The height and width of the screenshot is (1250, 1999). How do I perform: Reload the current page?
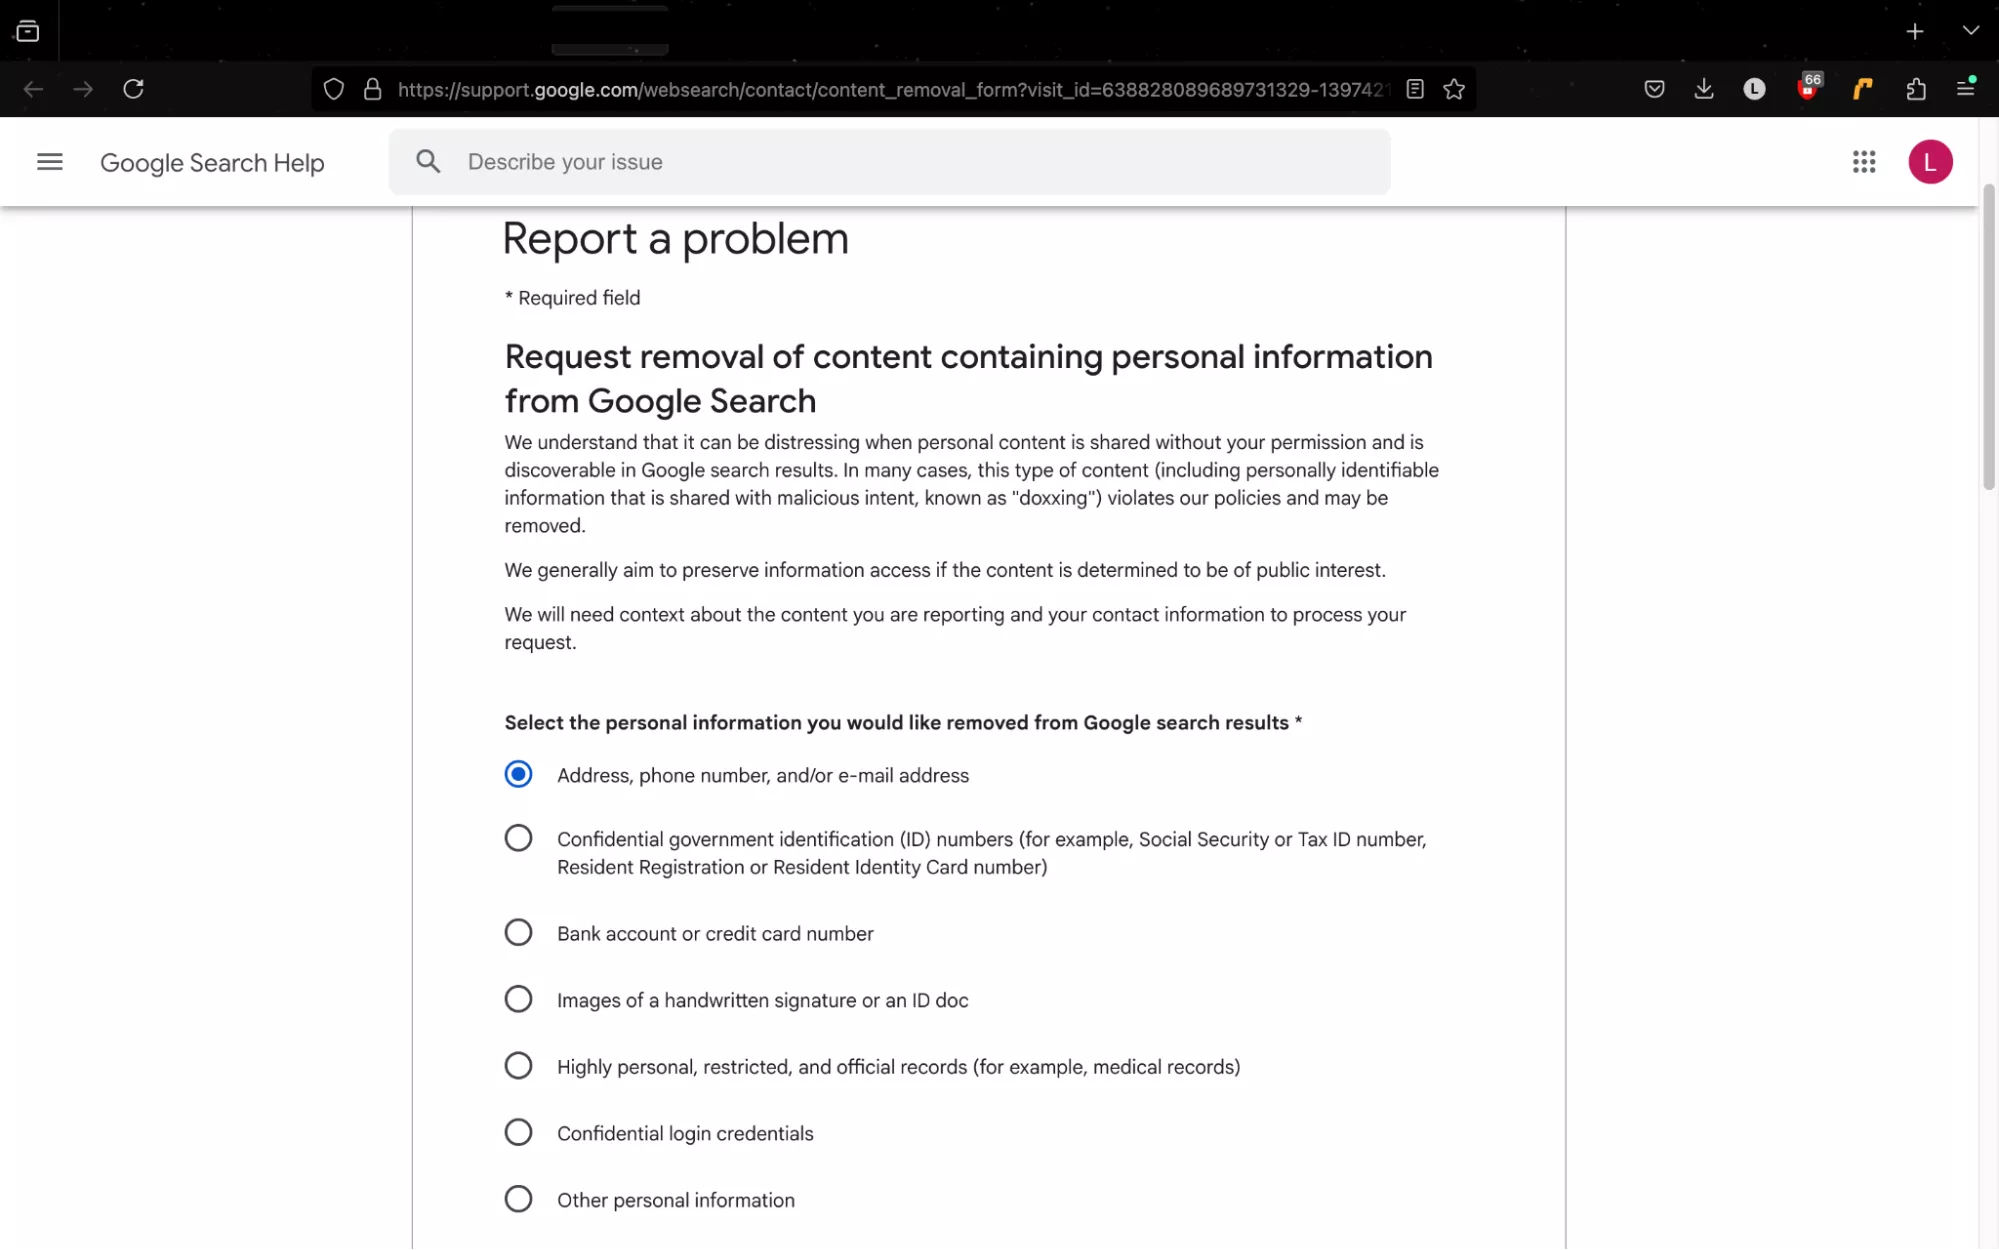[x=133, y=90]
